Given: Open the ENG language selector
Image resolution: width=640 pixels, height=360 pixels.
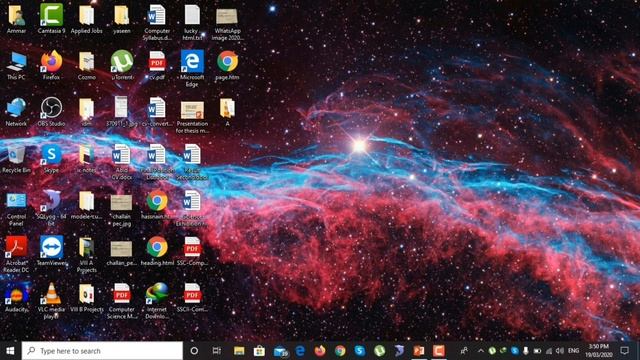Looking at the screenshot, I should point(573,351).
